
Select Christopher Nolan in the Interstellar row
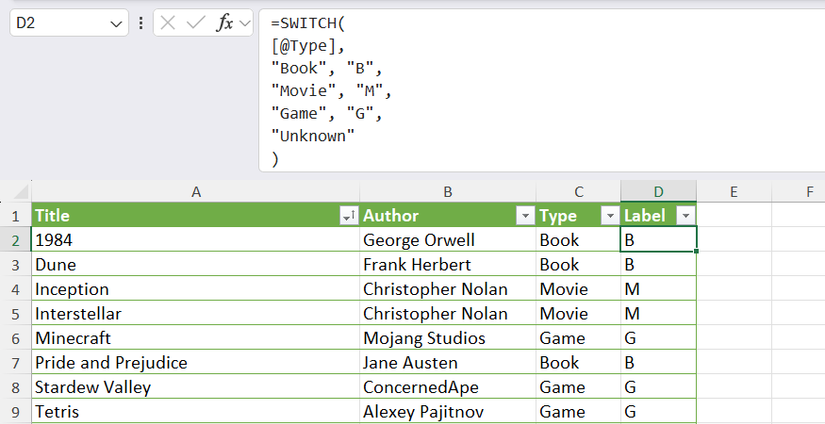point(448,314)
